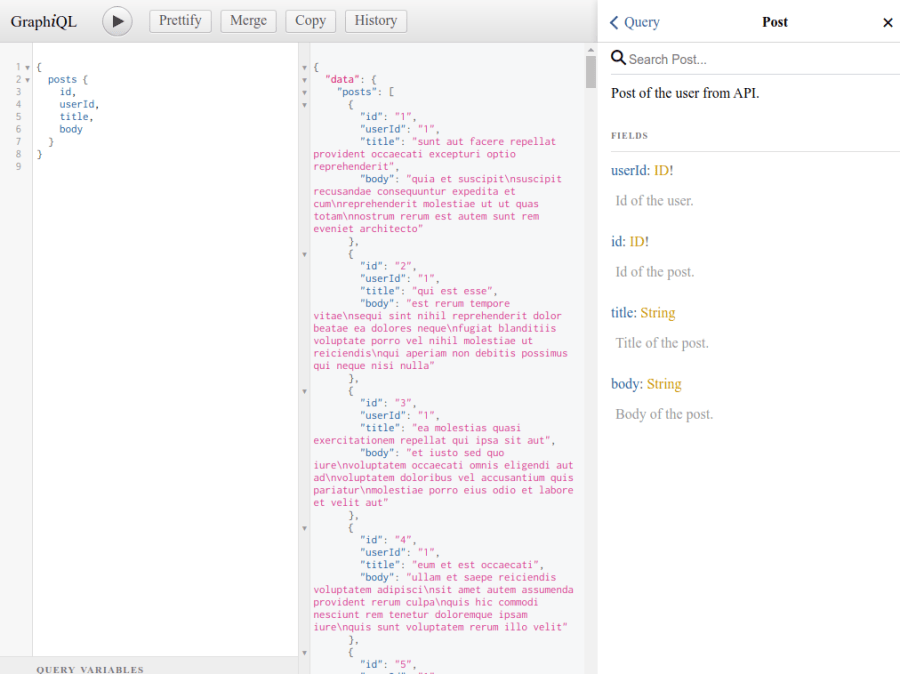Viewport: 900px width, 674px height.
Task: Click the Prettify button
Action: pos(180,21)
